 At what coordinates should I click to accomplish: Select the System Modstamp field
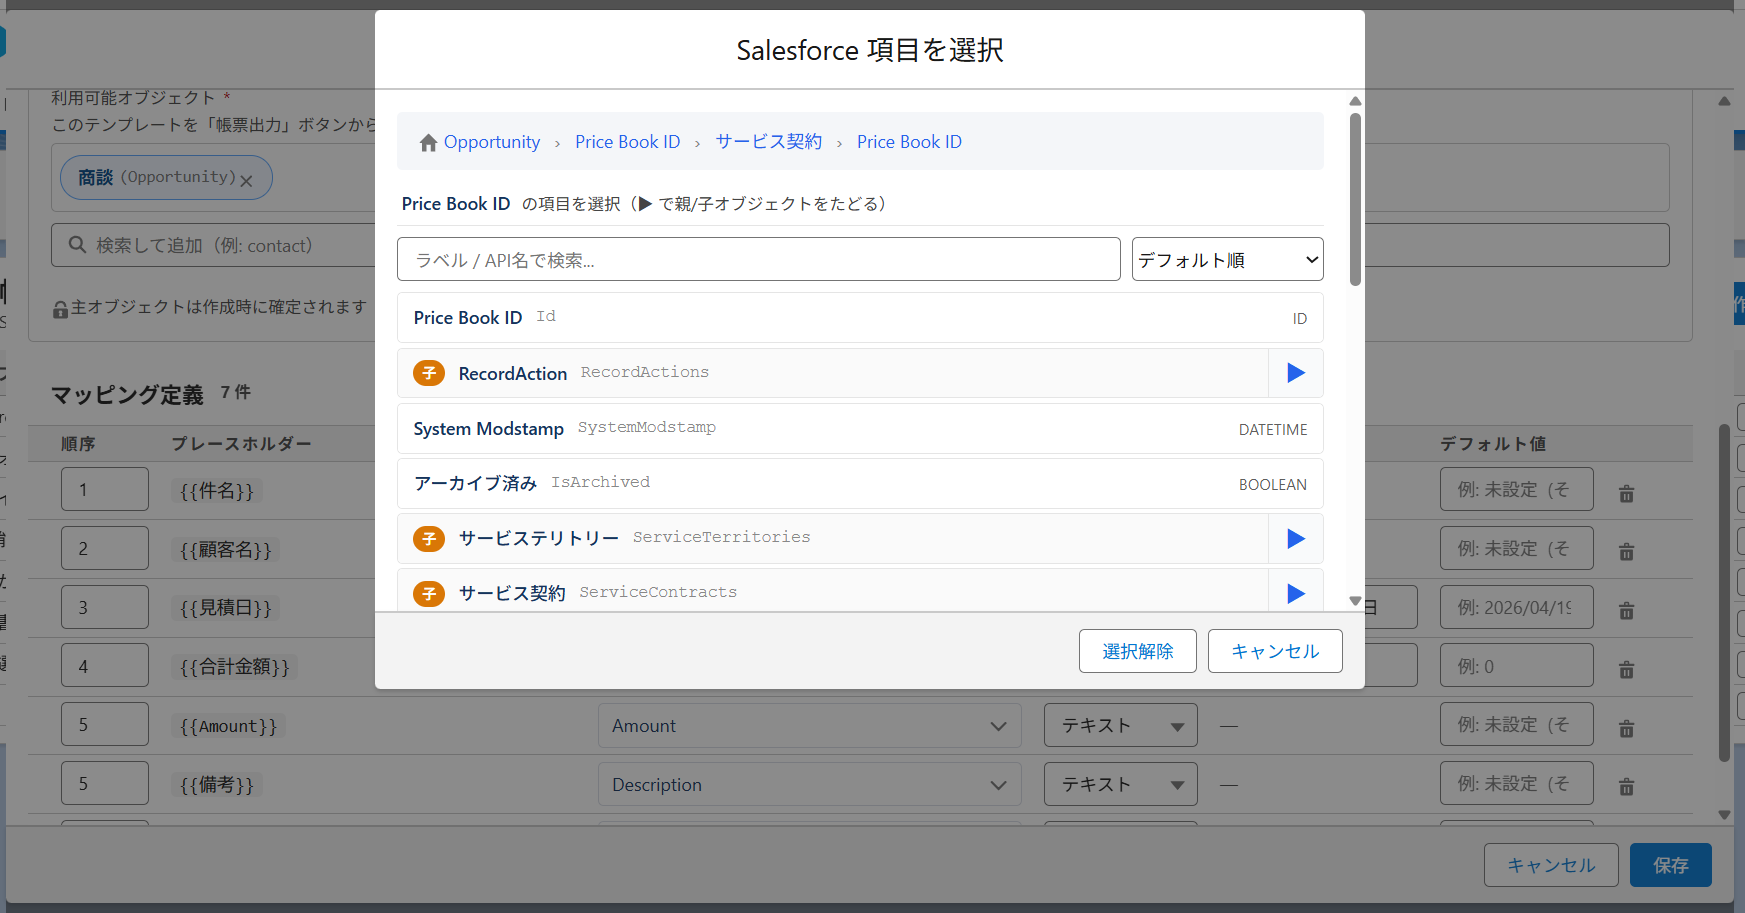click(860, 429)
